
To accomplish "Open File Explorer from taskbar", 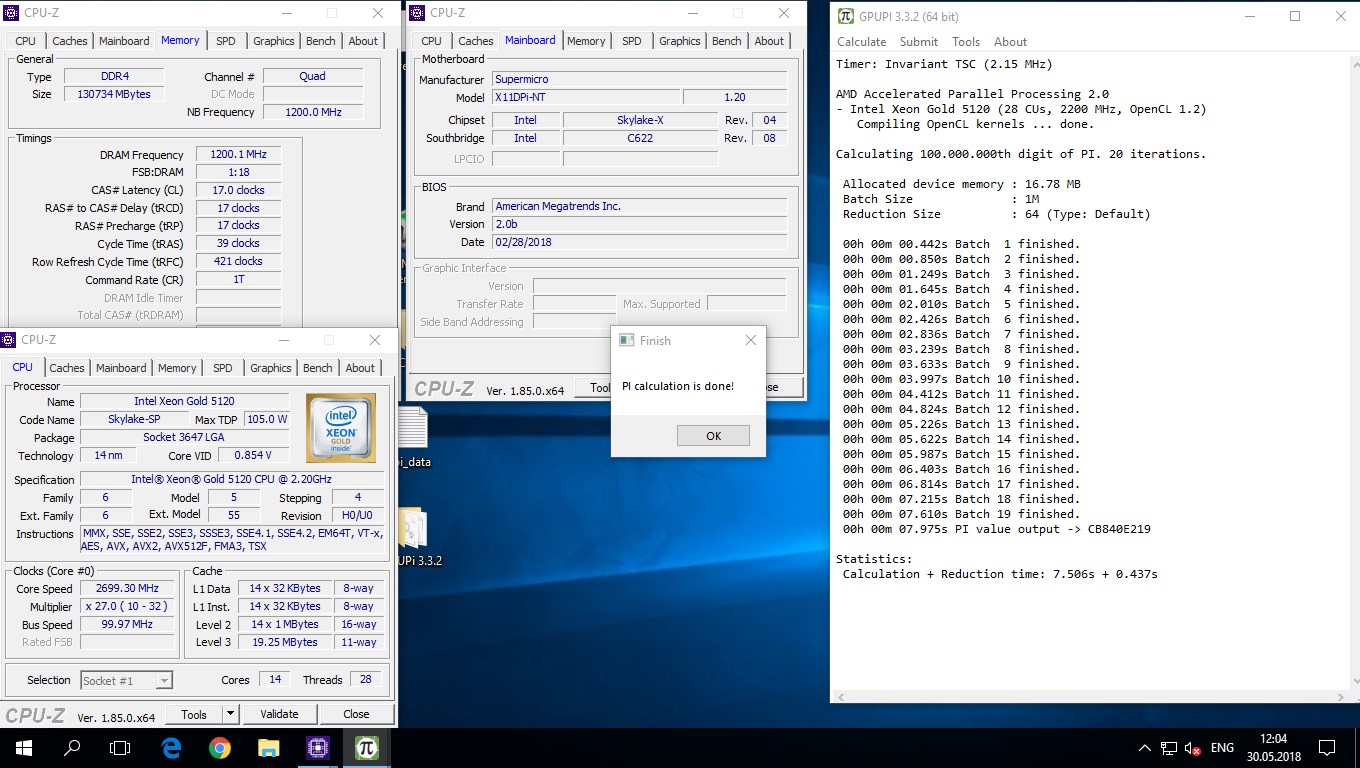I will pyautogui.click(x=268, y=747).
